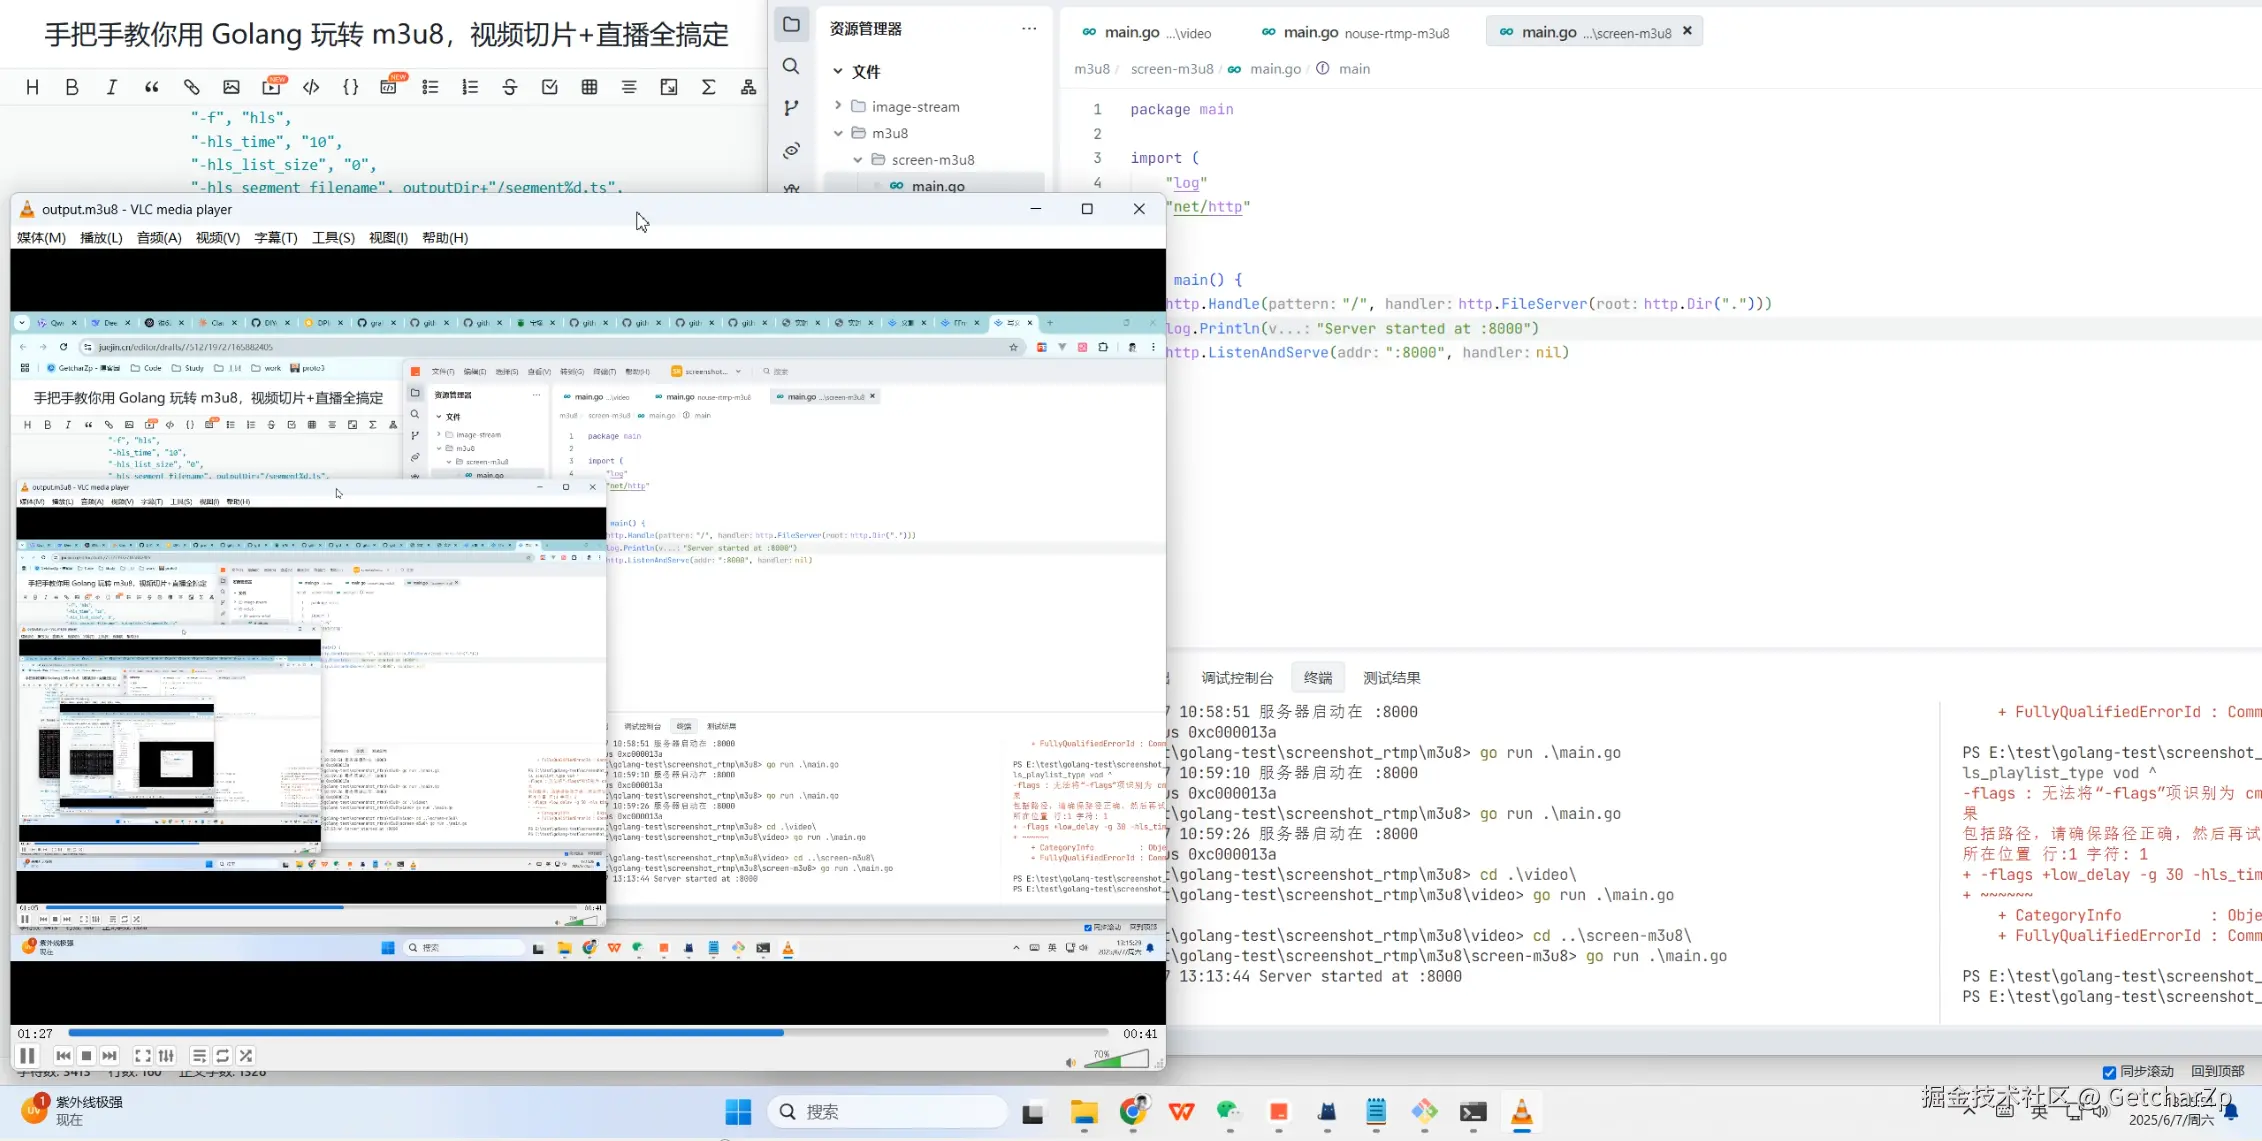Stop VLC playback

pyautogui.click(x=87, y=1055)
